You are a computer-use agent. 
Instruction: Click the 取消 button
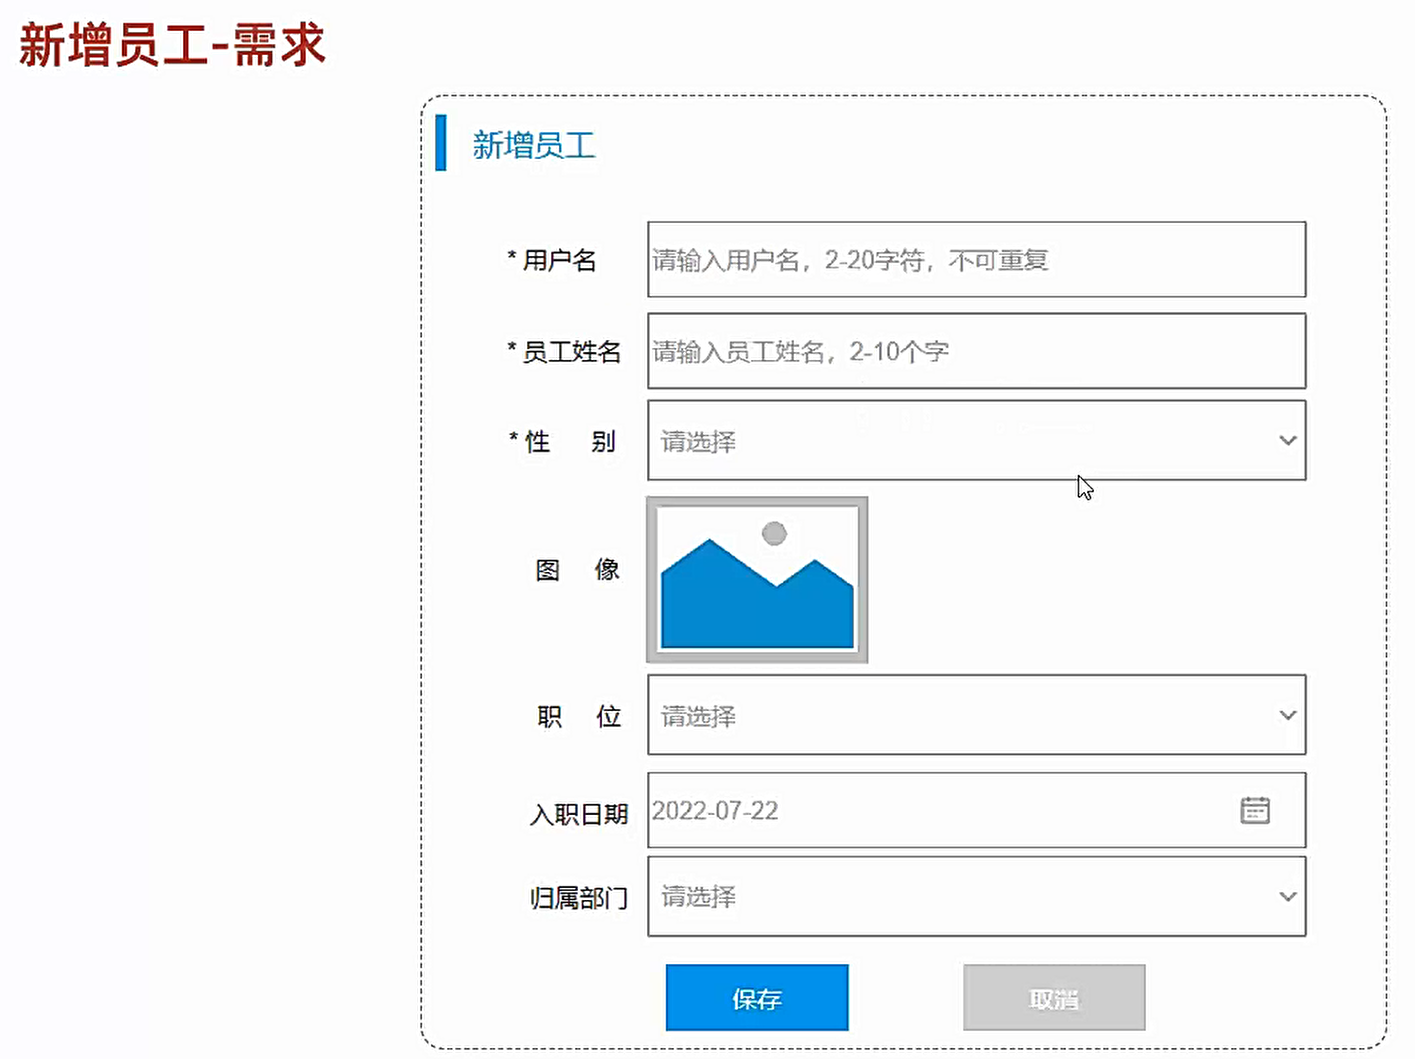[x=1054, y=998]
